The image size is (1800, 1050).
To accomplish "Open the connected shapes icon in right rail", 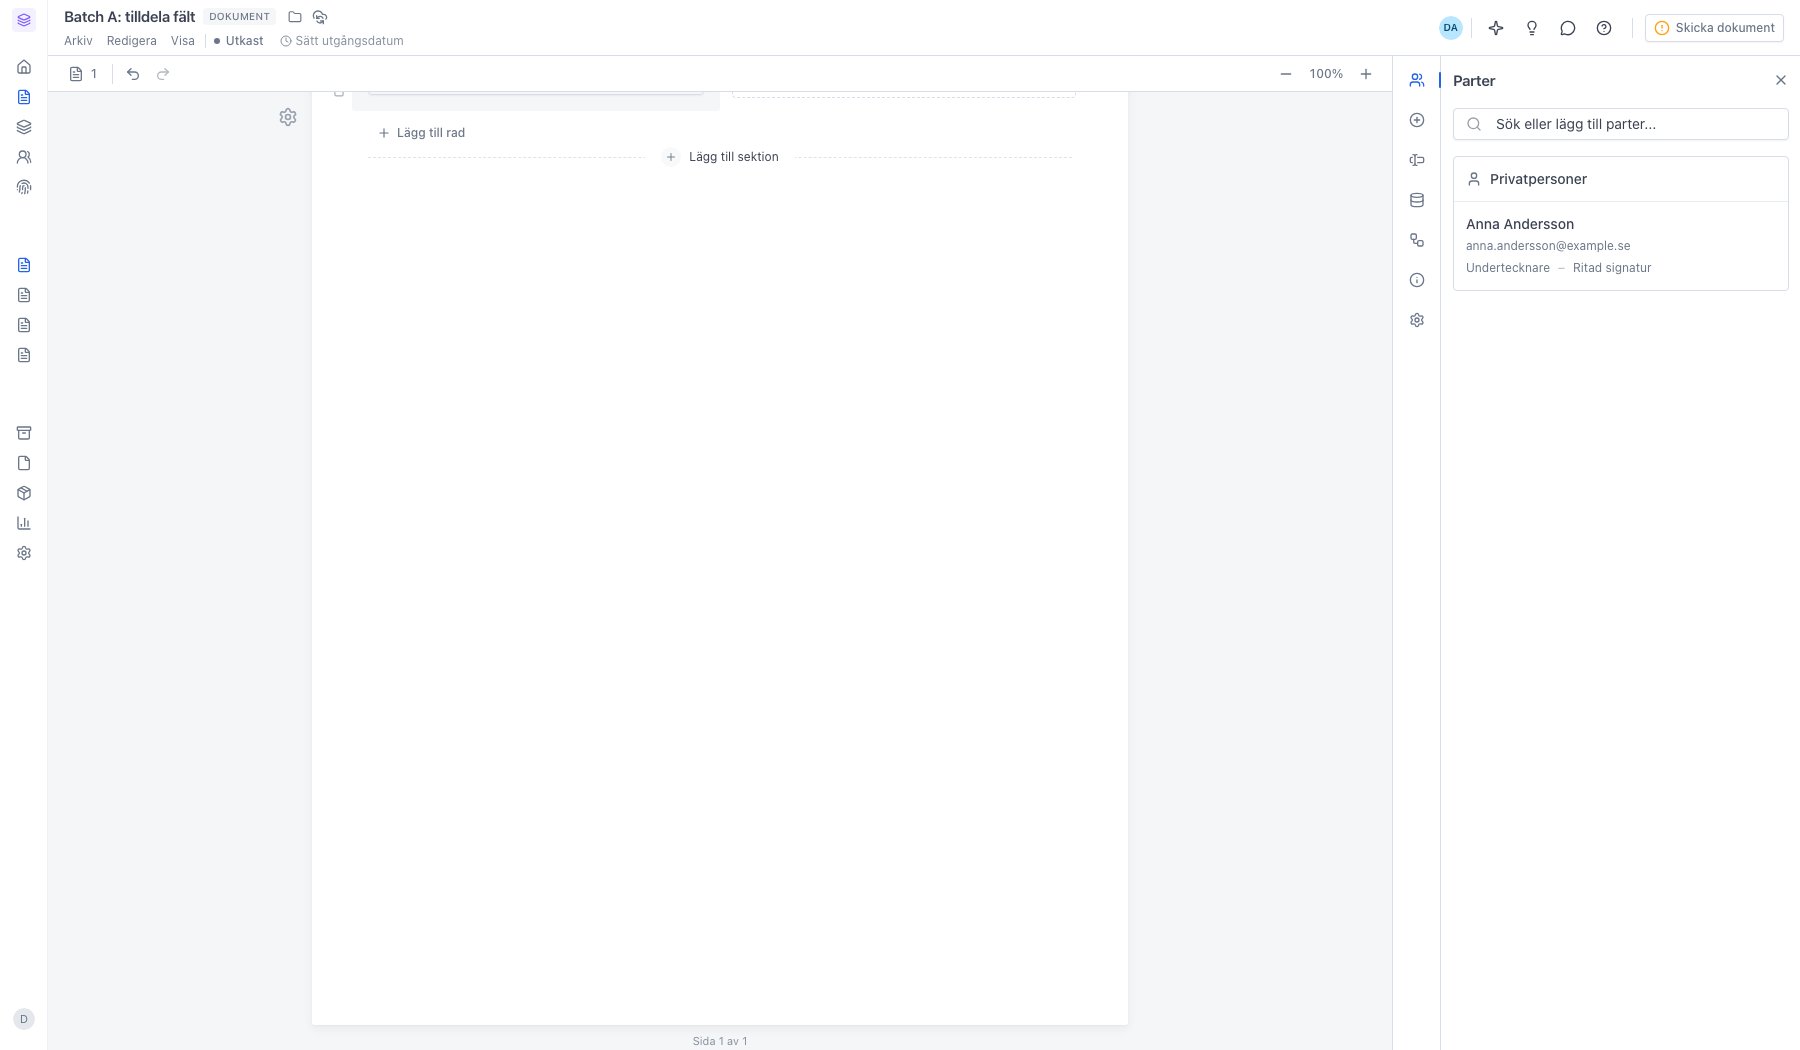I will [1417, 240].
